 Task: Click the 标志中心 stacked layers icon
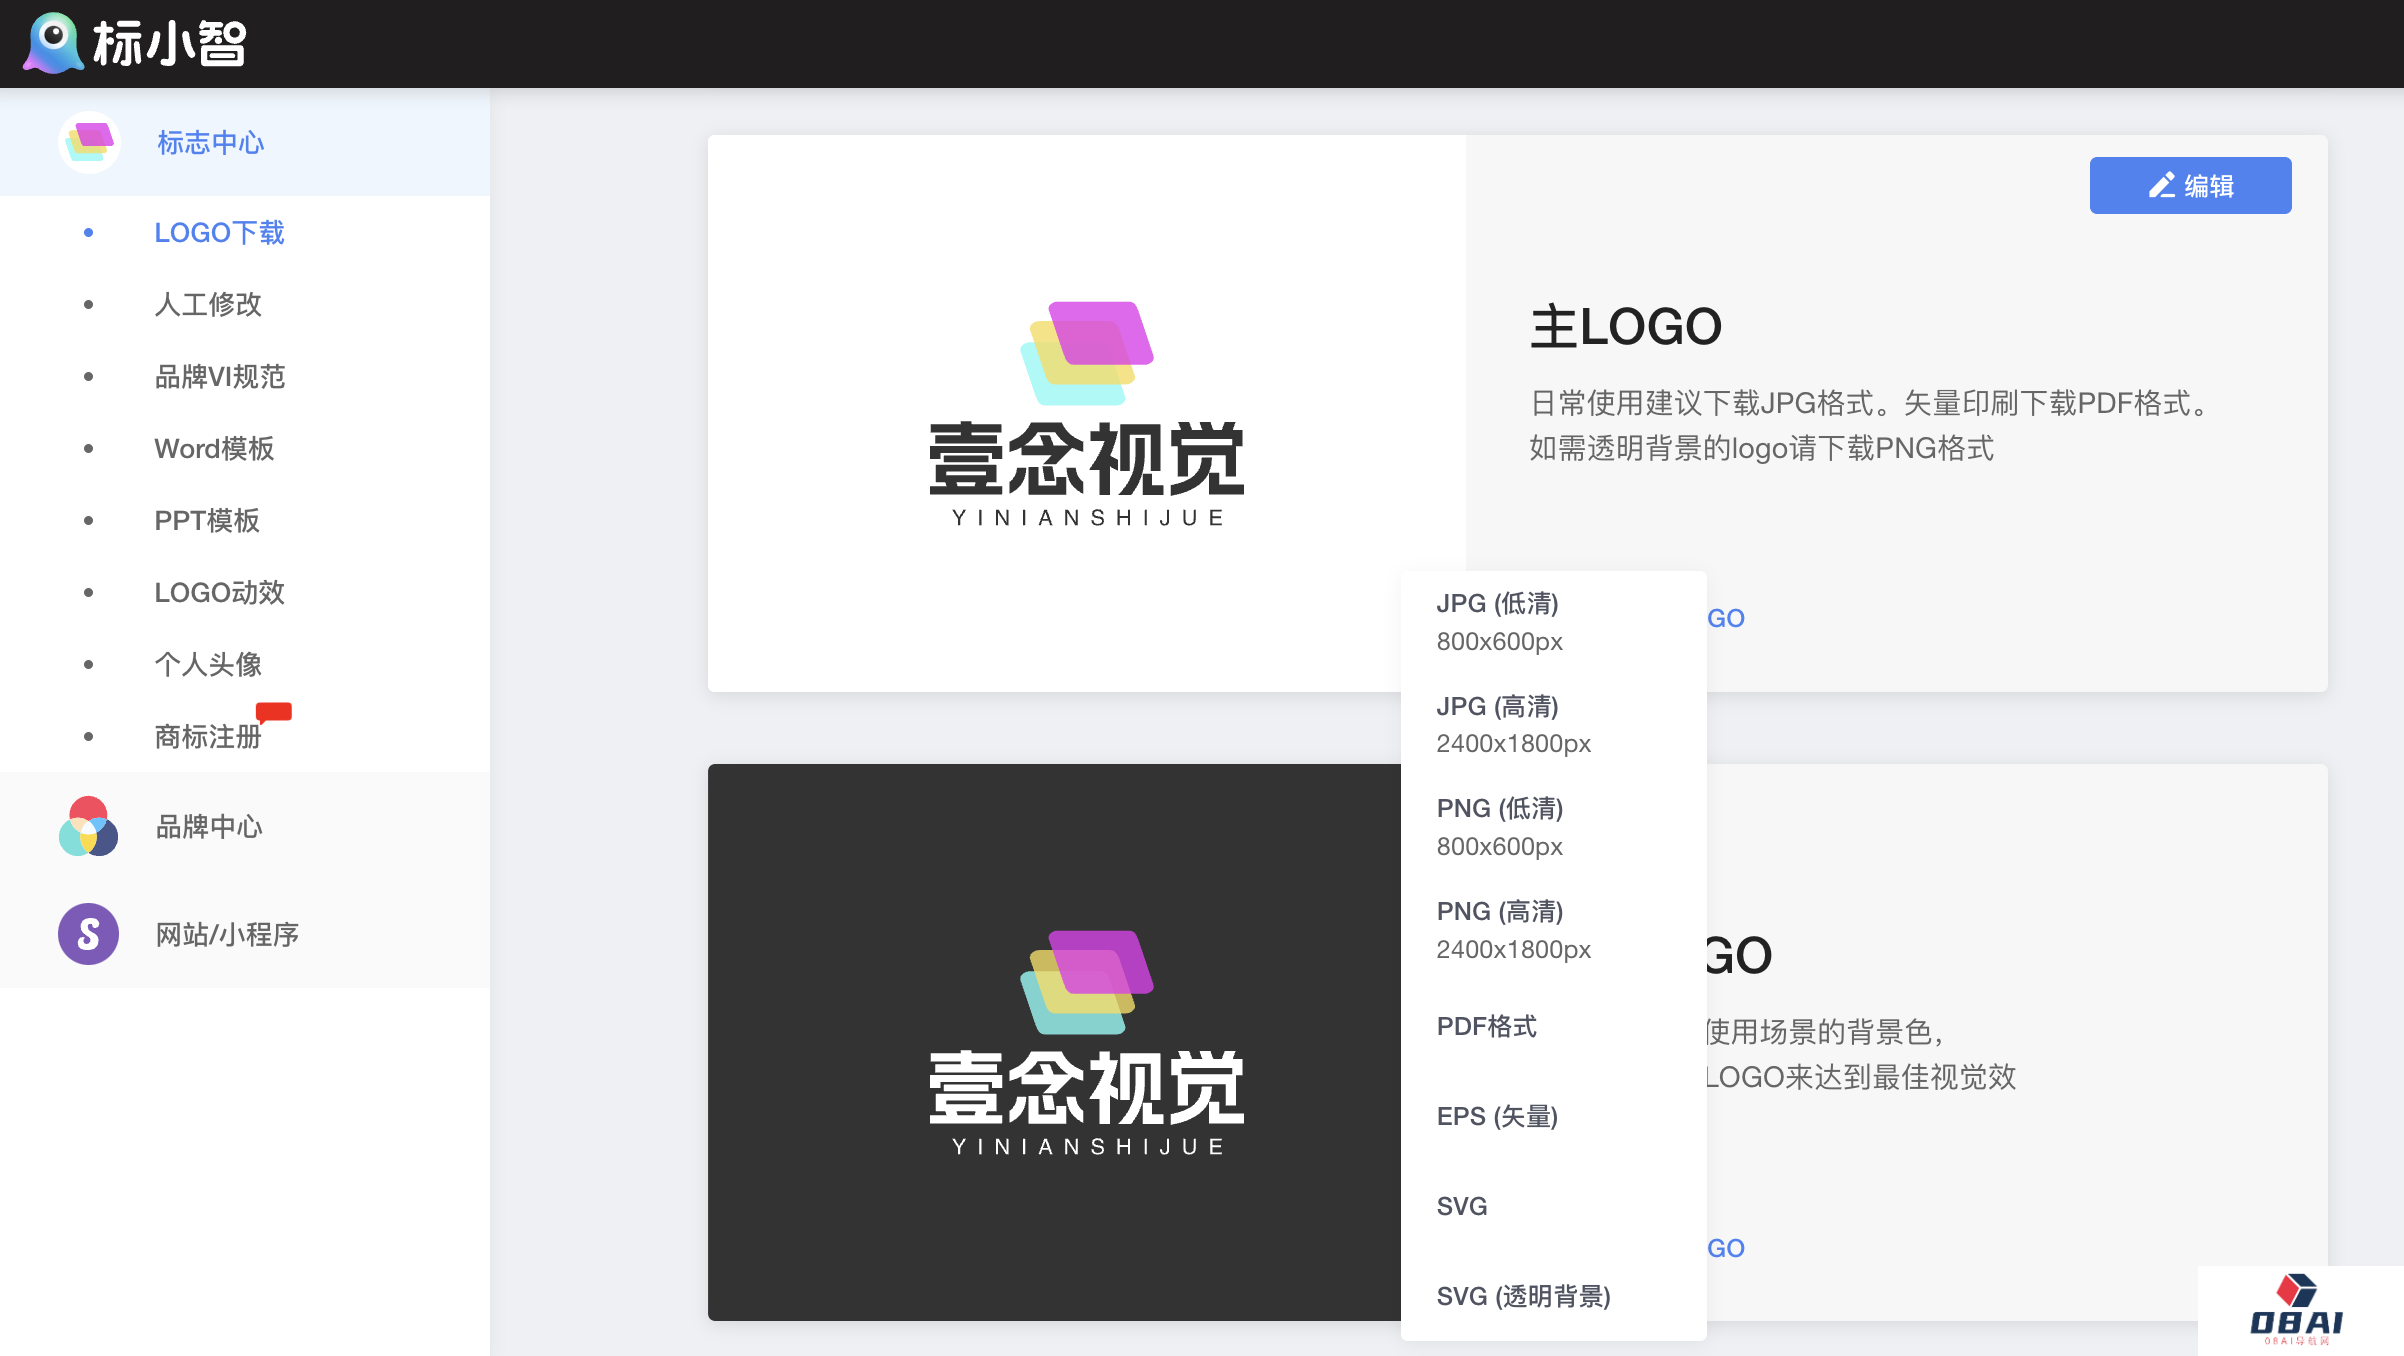89,142
